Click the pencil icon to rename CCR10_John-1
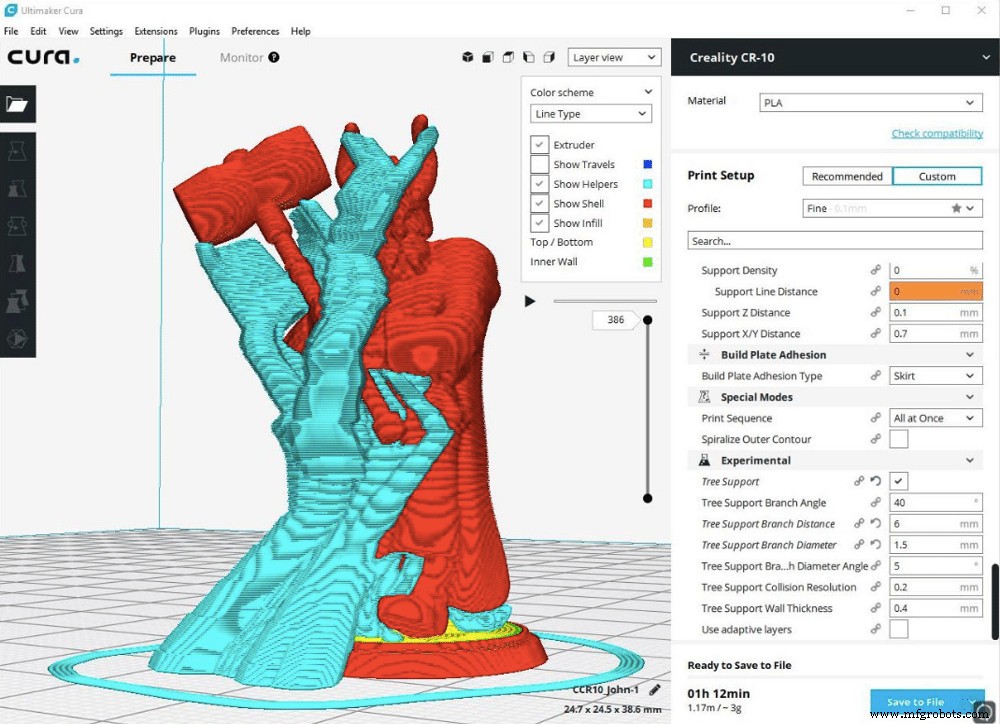 pos(655,689)
